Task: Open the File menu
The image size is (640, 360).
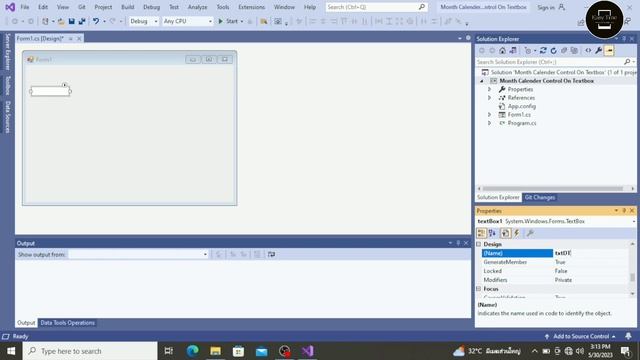Action: (25, 7)
